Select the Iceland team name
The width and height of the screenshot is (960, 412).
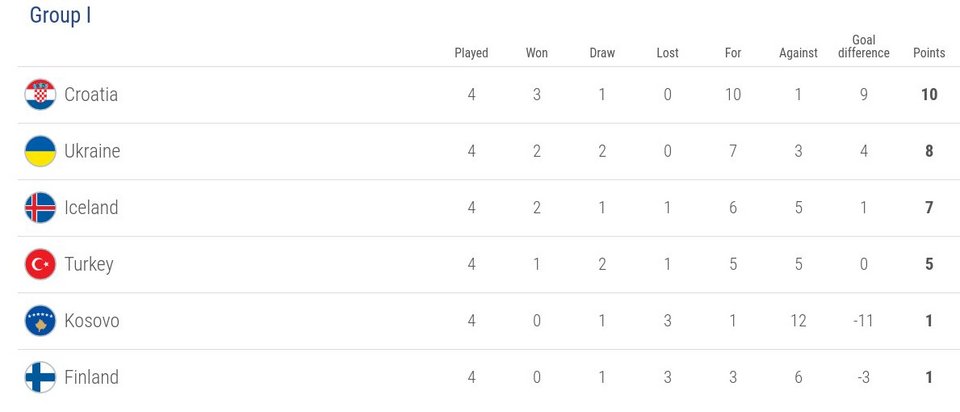[91, 208]
